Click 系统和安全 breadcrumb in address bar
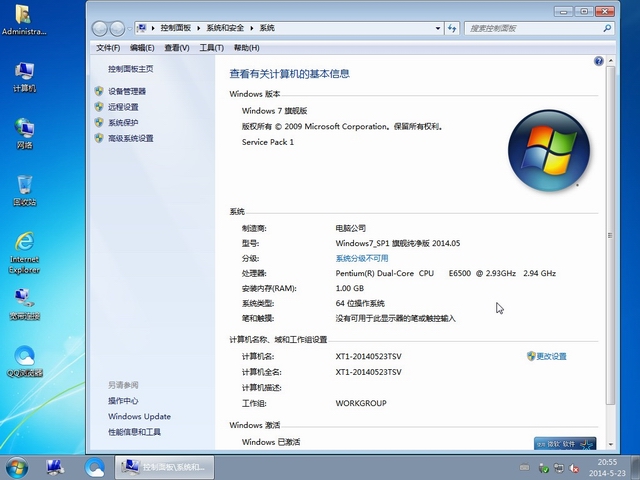Screen dimensions: 640x480 click(x=225, y=28)
